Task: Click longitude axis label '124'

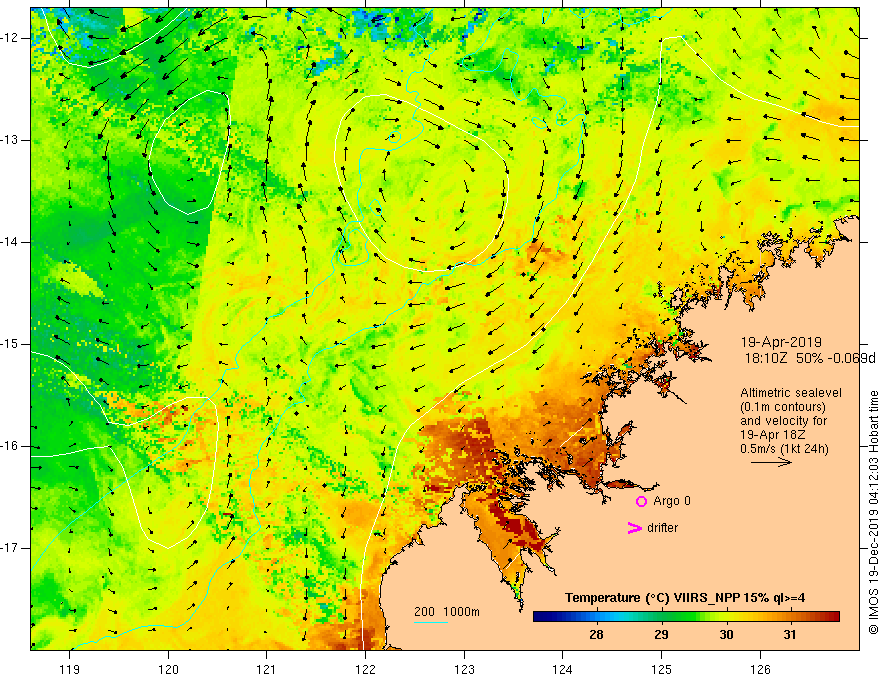Action: point(562,669)
